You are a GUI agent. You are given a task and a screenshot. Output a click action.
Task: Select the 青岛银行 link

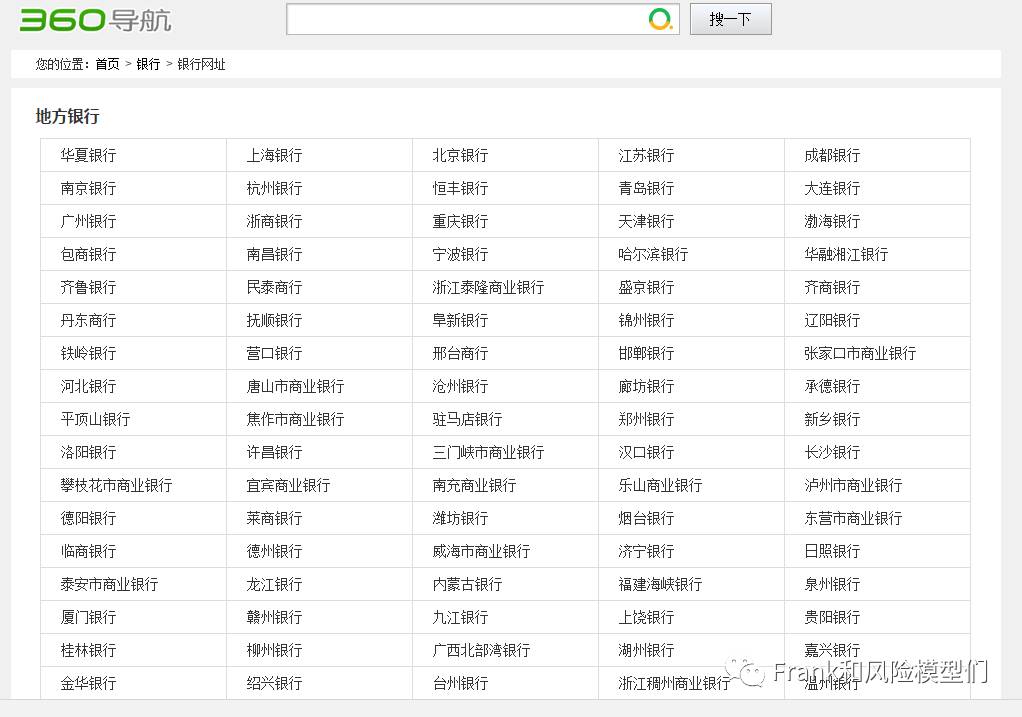pos(646,188)
